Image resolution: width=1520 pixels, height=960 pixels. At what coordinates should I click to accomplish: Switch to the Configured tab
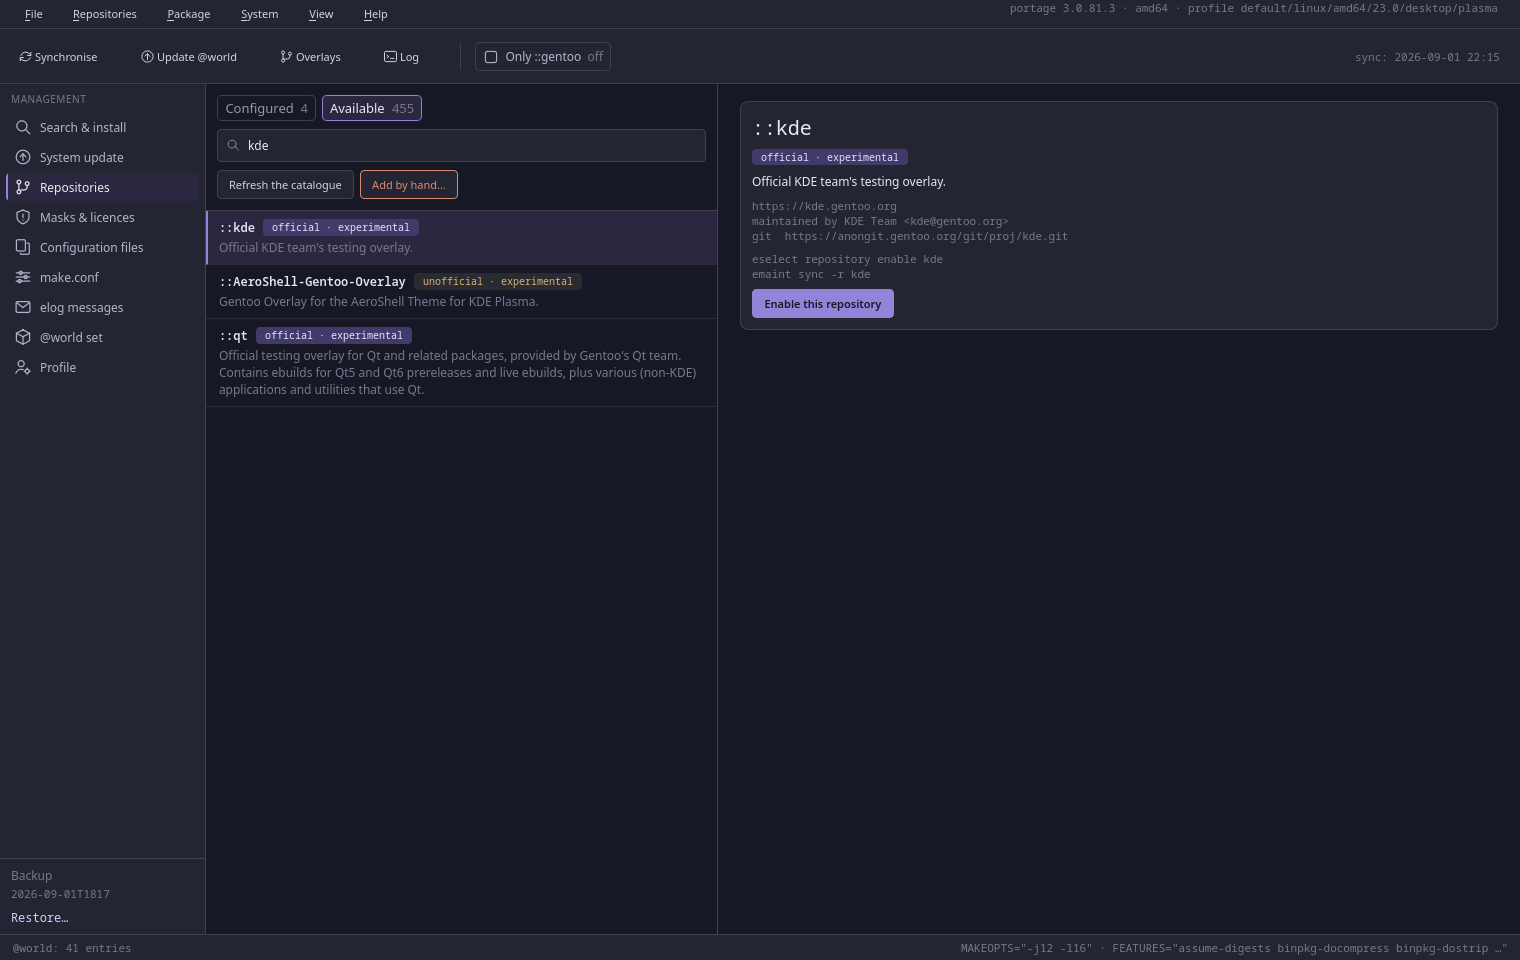pos(266,108)
